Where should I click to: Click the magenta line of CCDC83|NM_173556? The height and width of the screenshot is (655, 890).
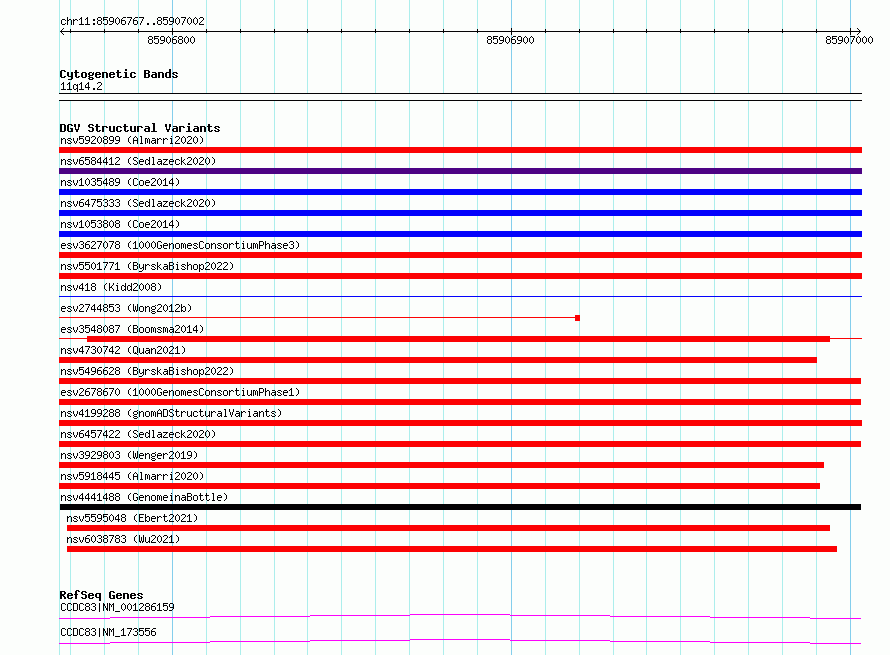460,641
